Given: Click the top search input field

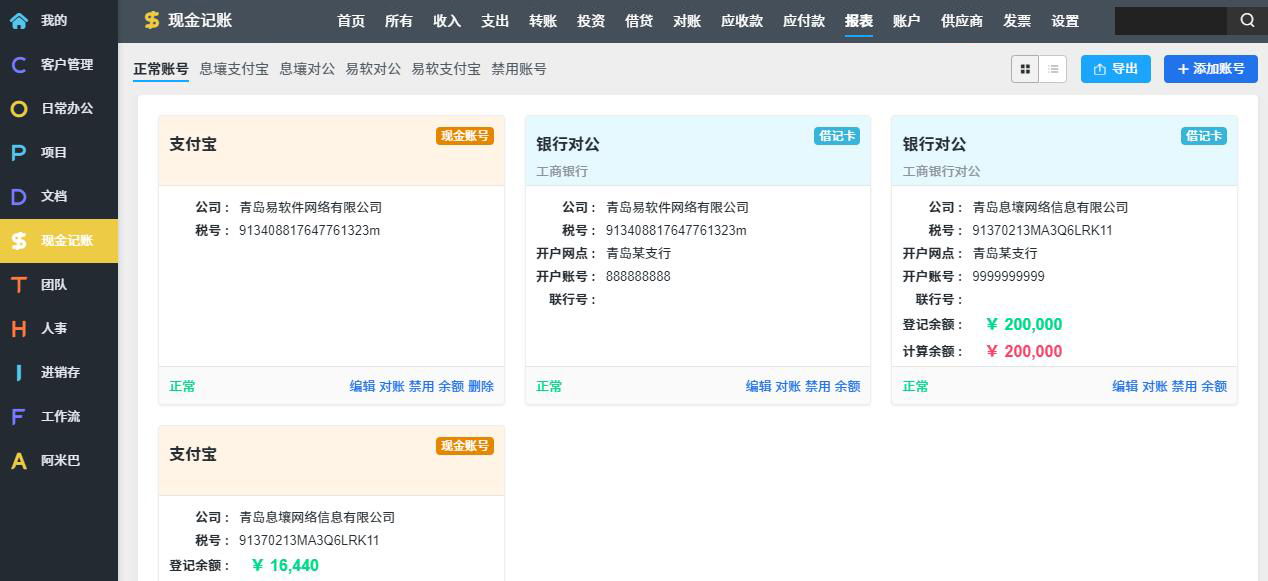Looking at the screenshot, I should [x=1170, y=20].
